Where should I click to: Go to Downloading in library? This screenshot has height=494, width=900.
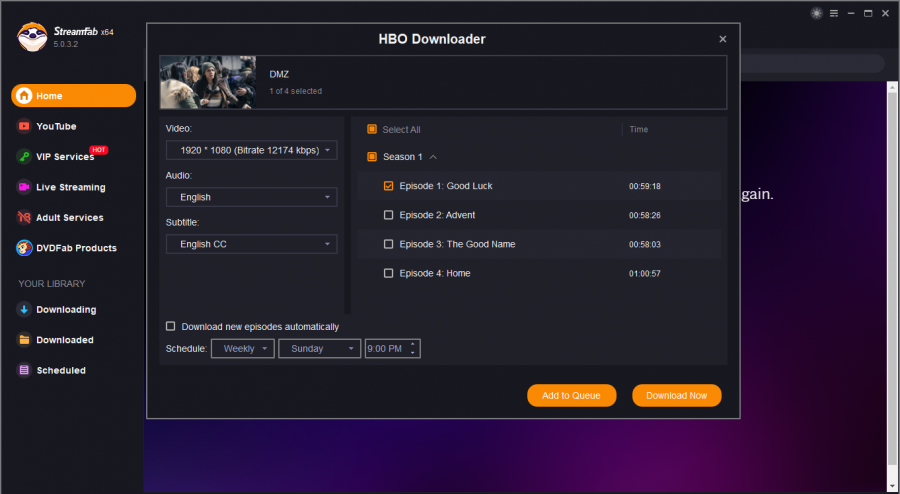[x=66, y=310]
